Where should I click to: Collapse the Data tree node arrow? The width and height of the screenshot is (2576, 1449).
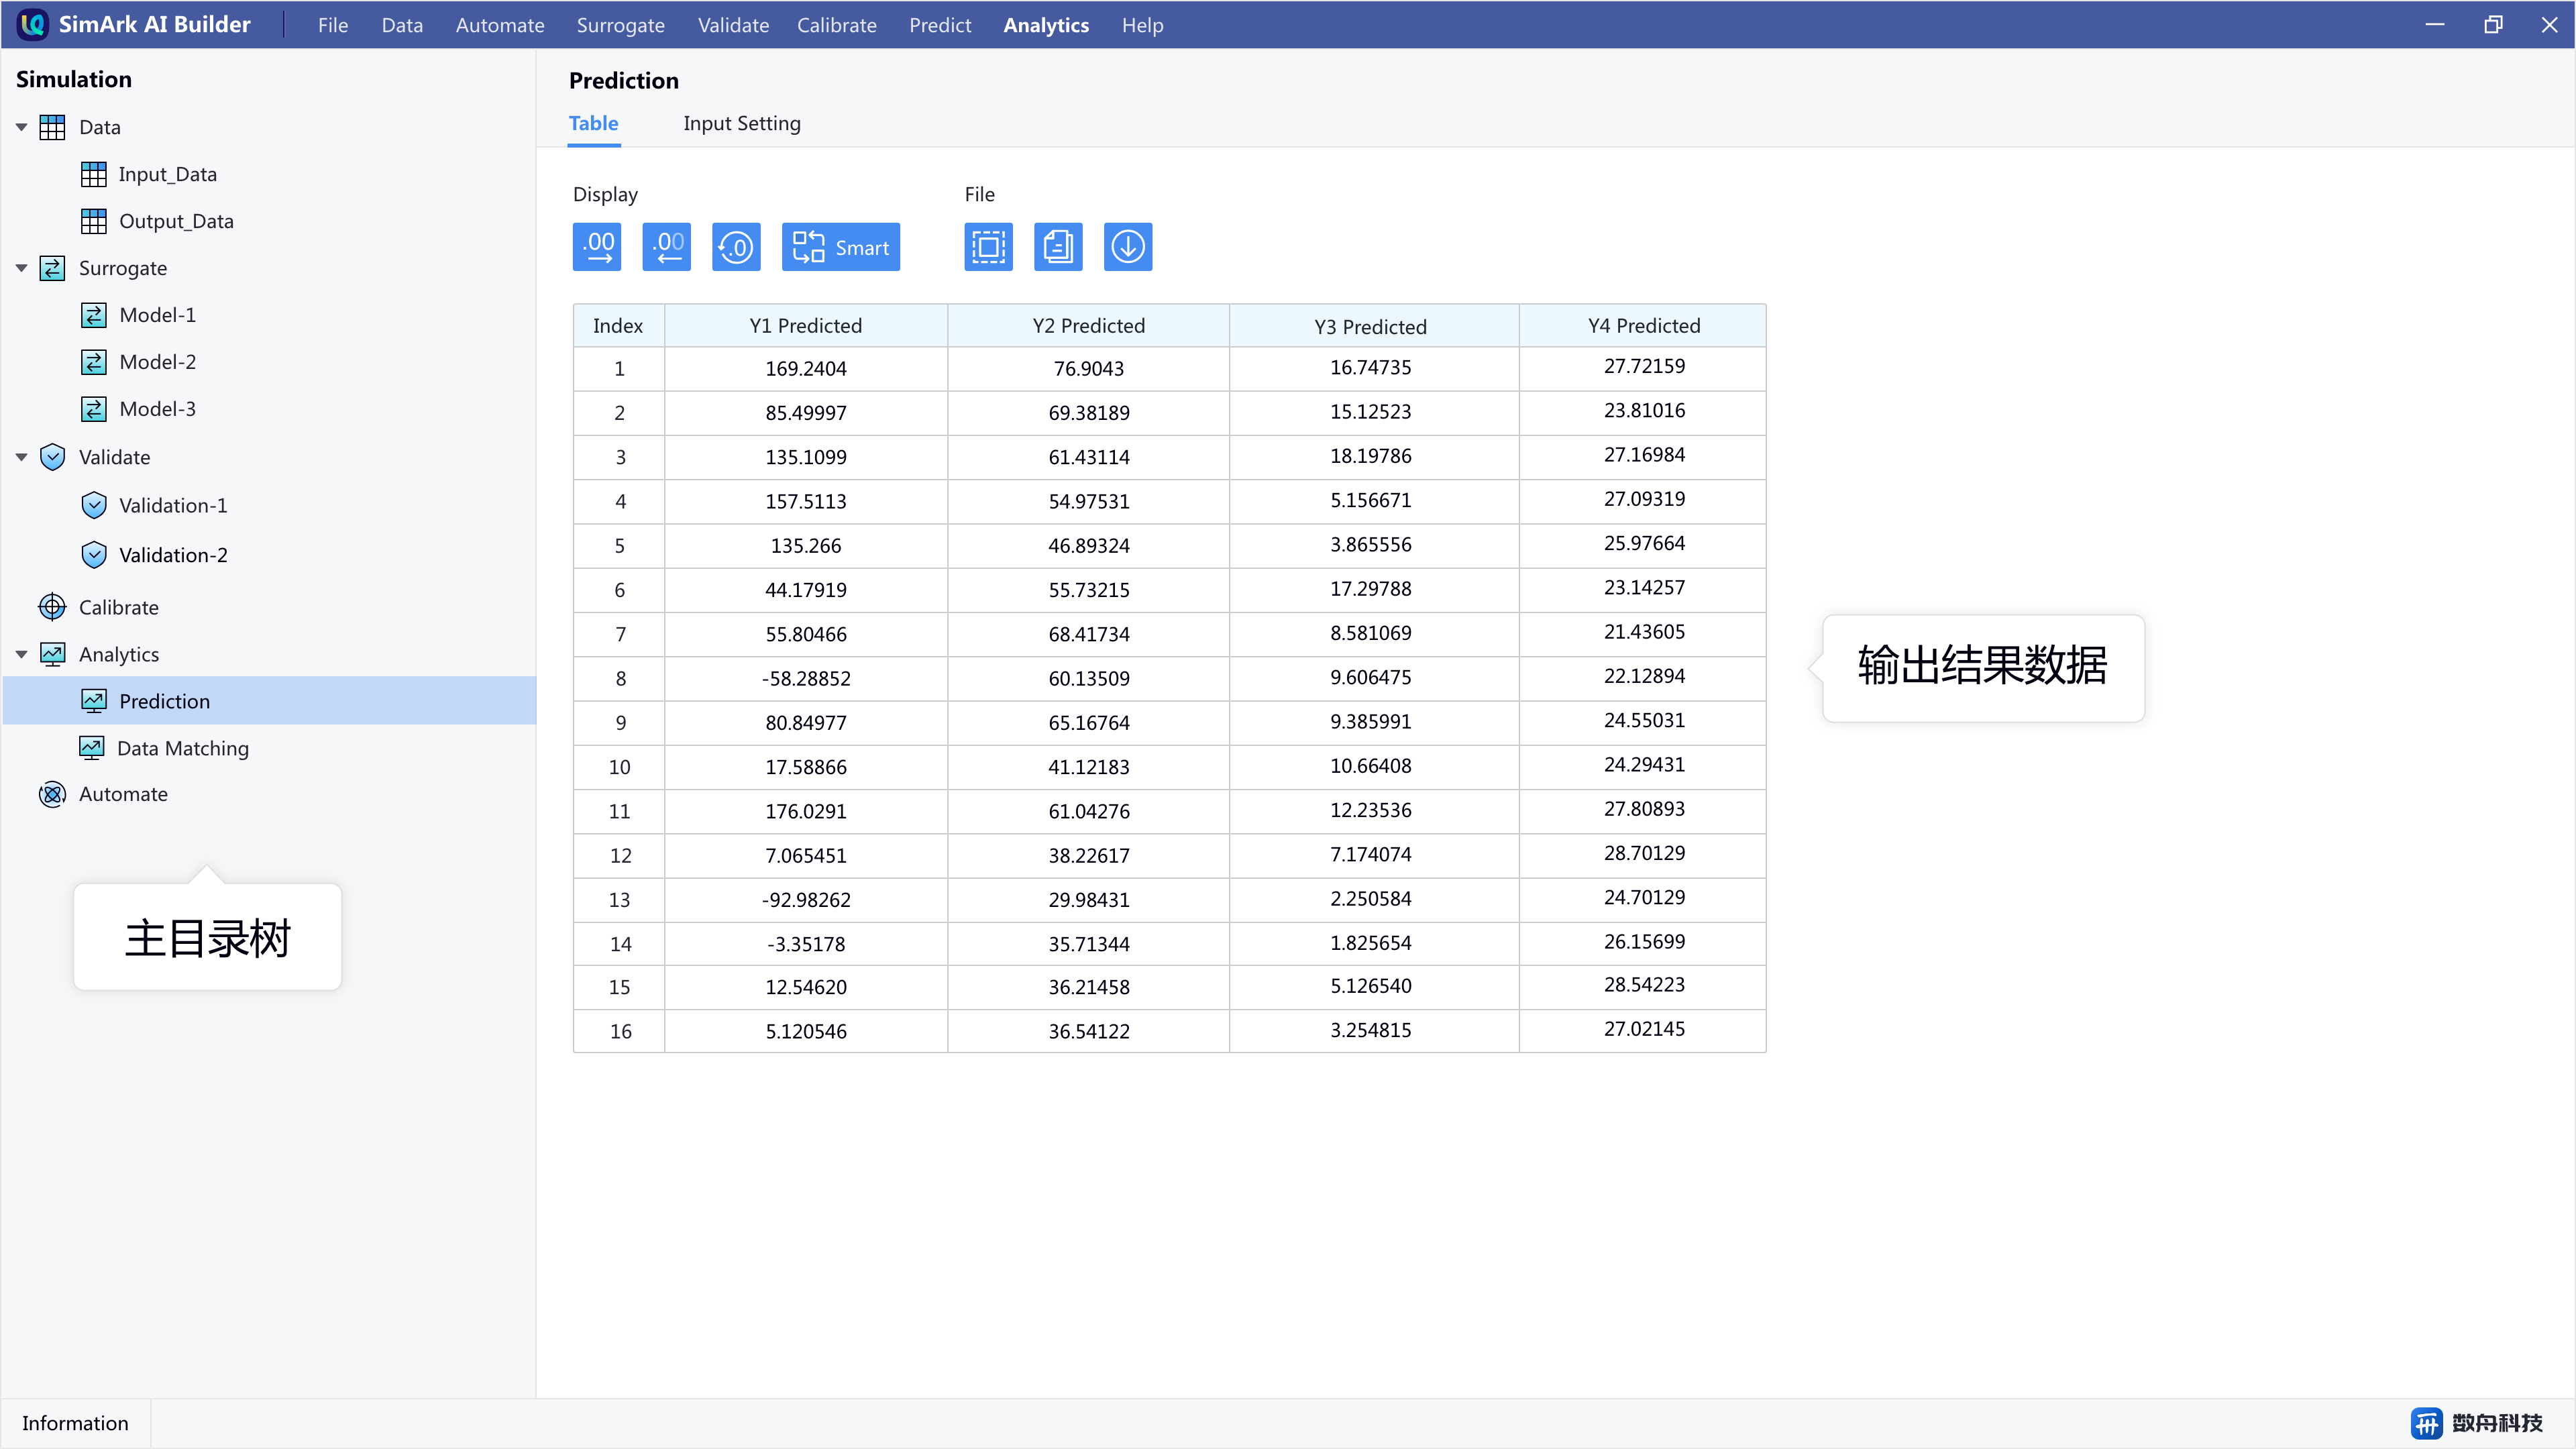pos(21,127)
